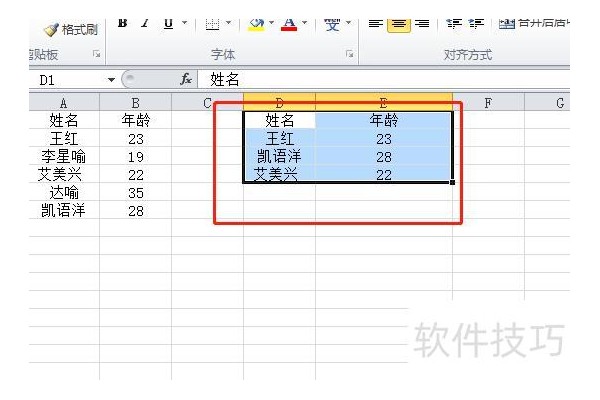Select cell 凯语洋 in column A
600x400 pixels.
[x=64, y=210]
